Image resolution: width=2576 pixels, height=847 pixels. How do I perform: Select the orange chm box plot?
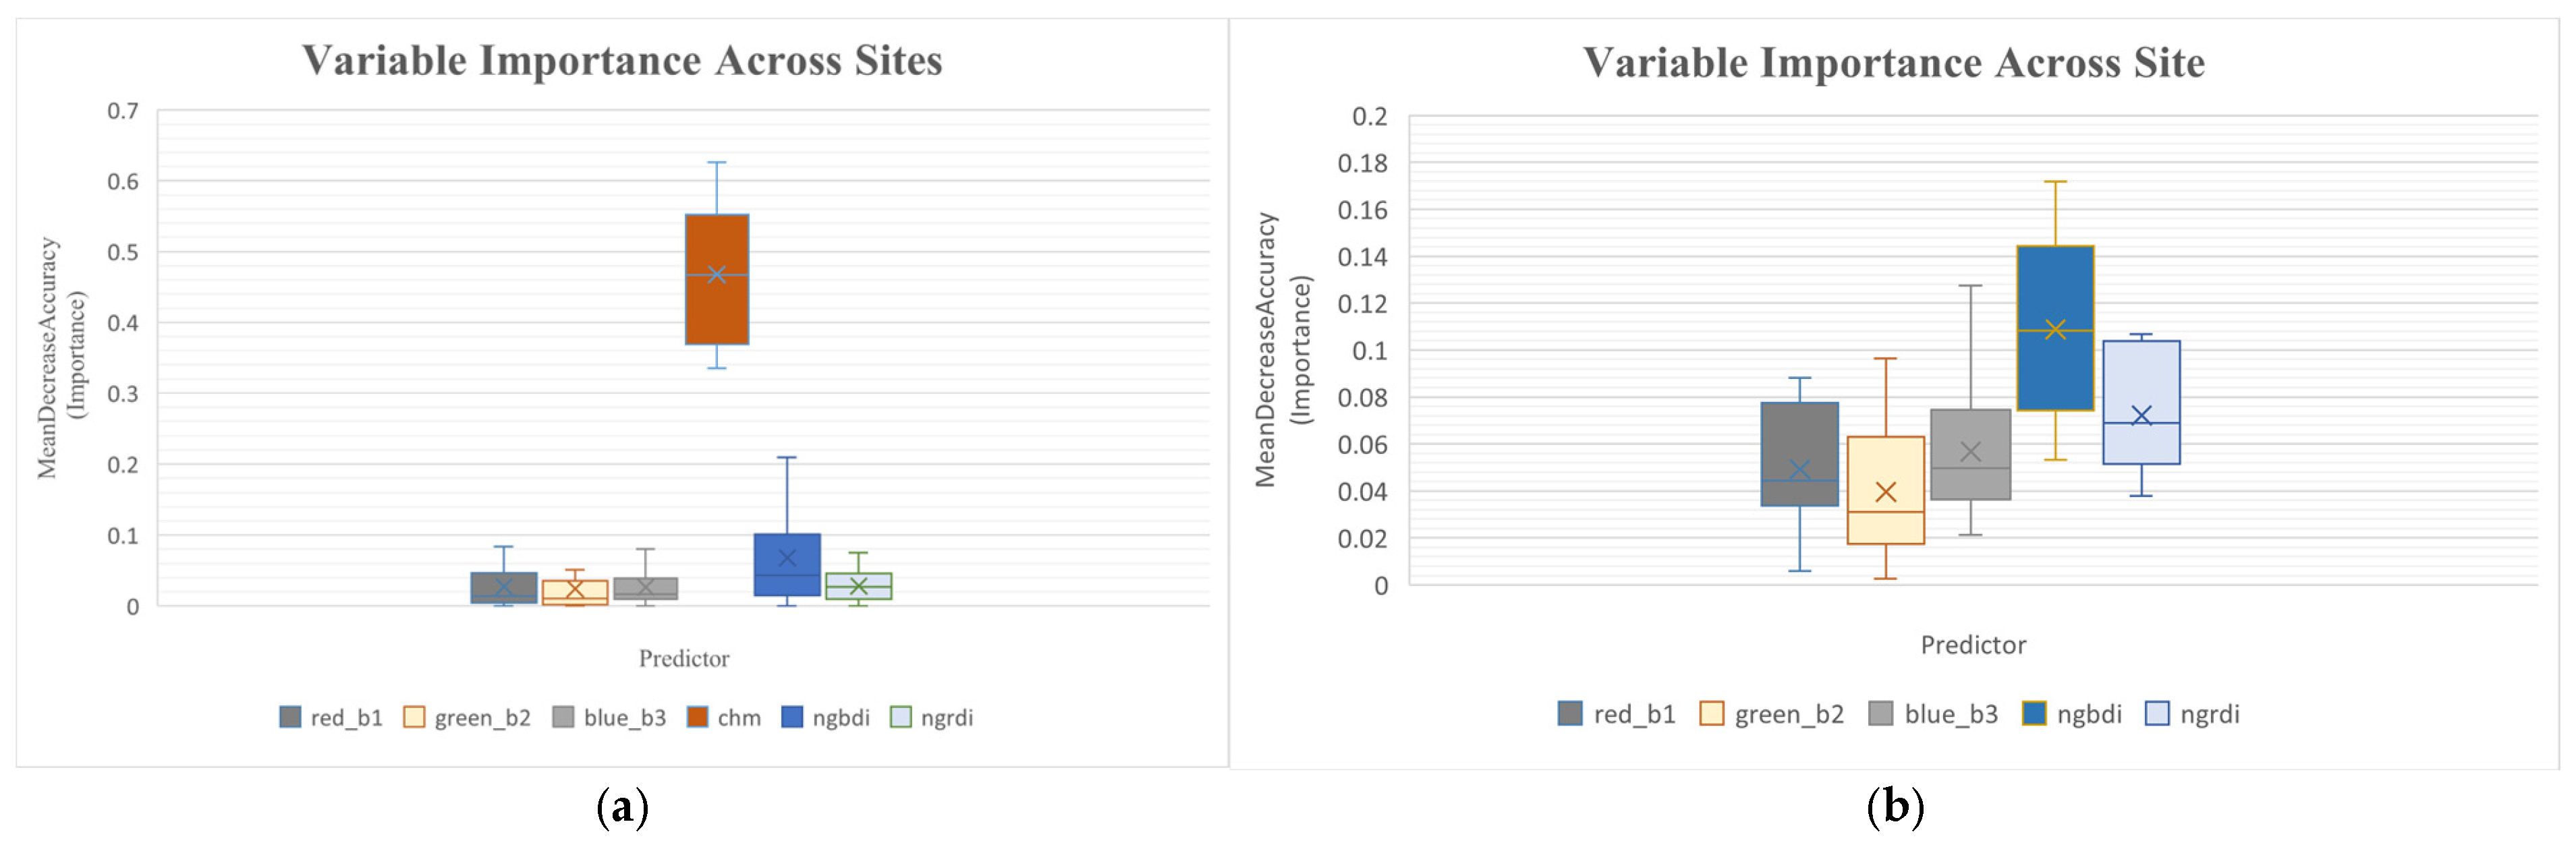tap(717, 279)
